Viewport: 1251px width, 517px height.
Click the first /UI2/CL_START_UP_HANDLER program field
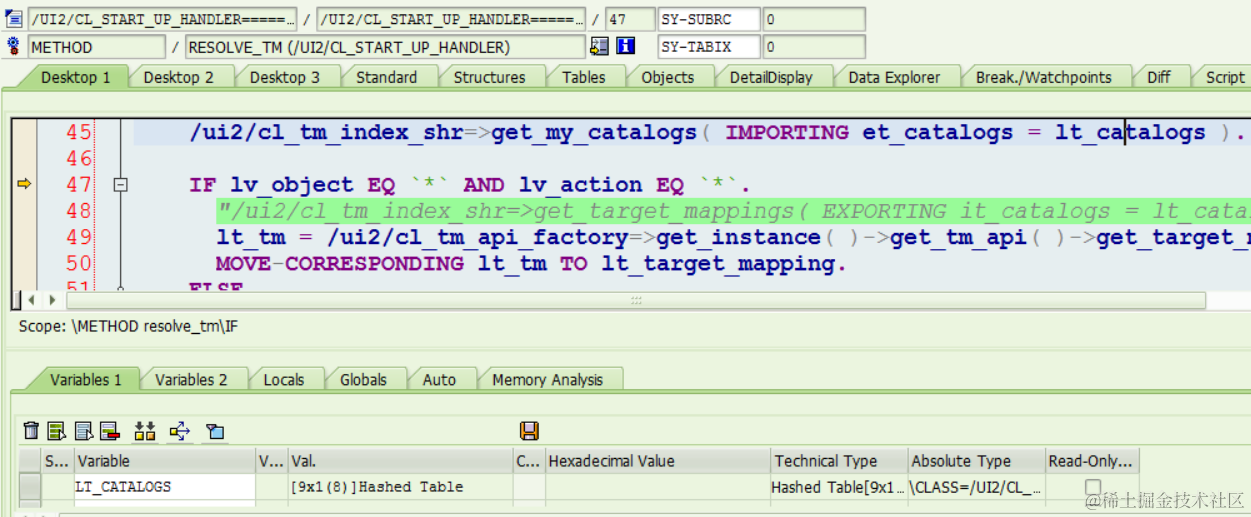[x=162, y=19]
